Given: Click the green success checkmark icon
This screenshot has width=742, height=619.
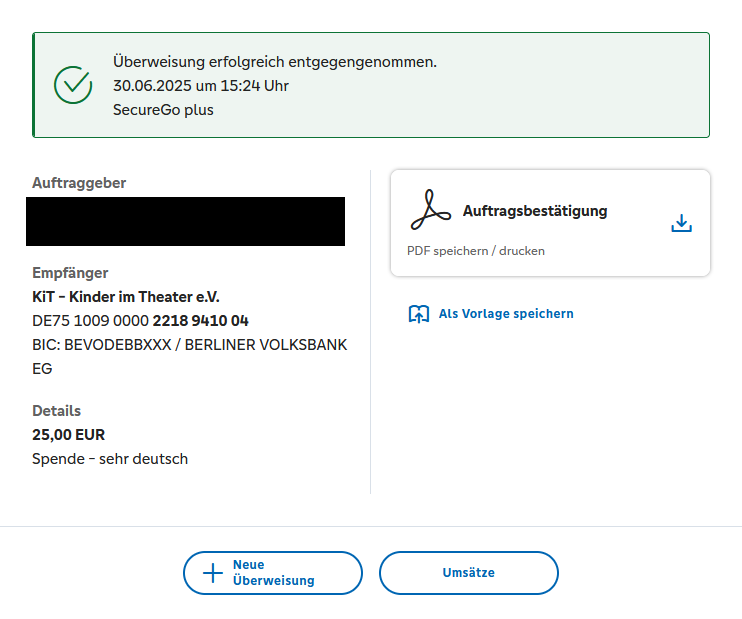Looking at the screenshot, I should point(73,85).
